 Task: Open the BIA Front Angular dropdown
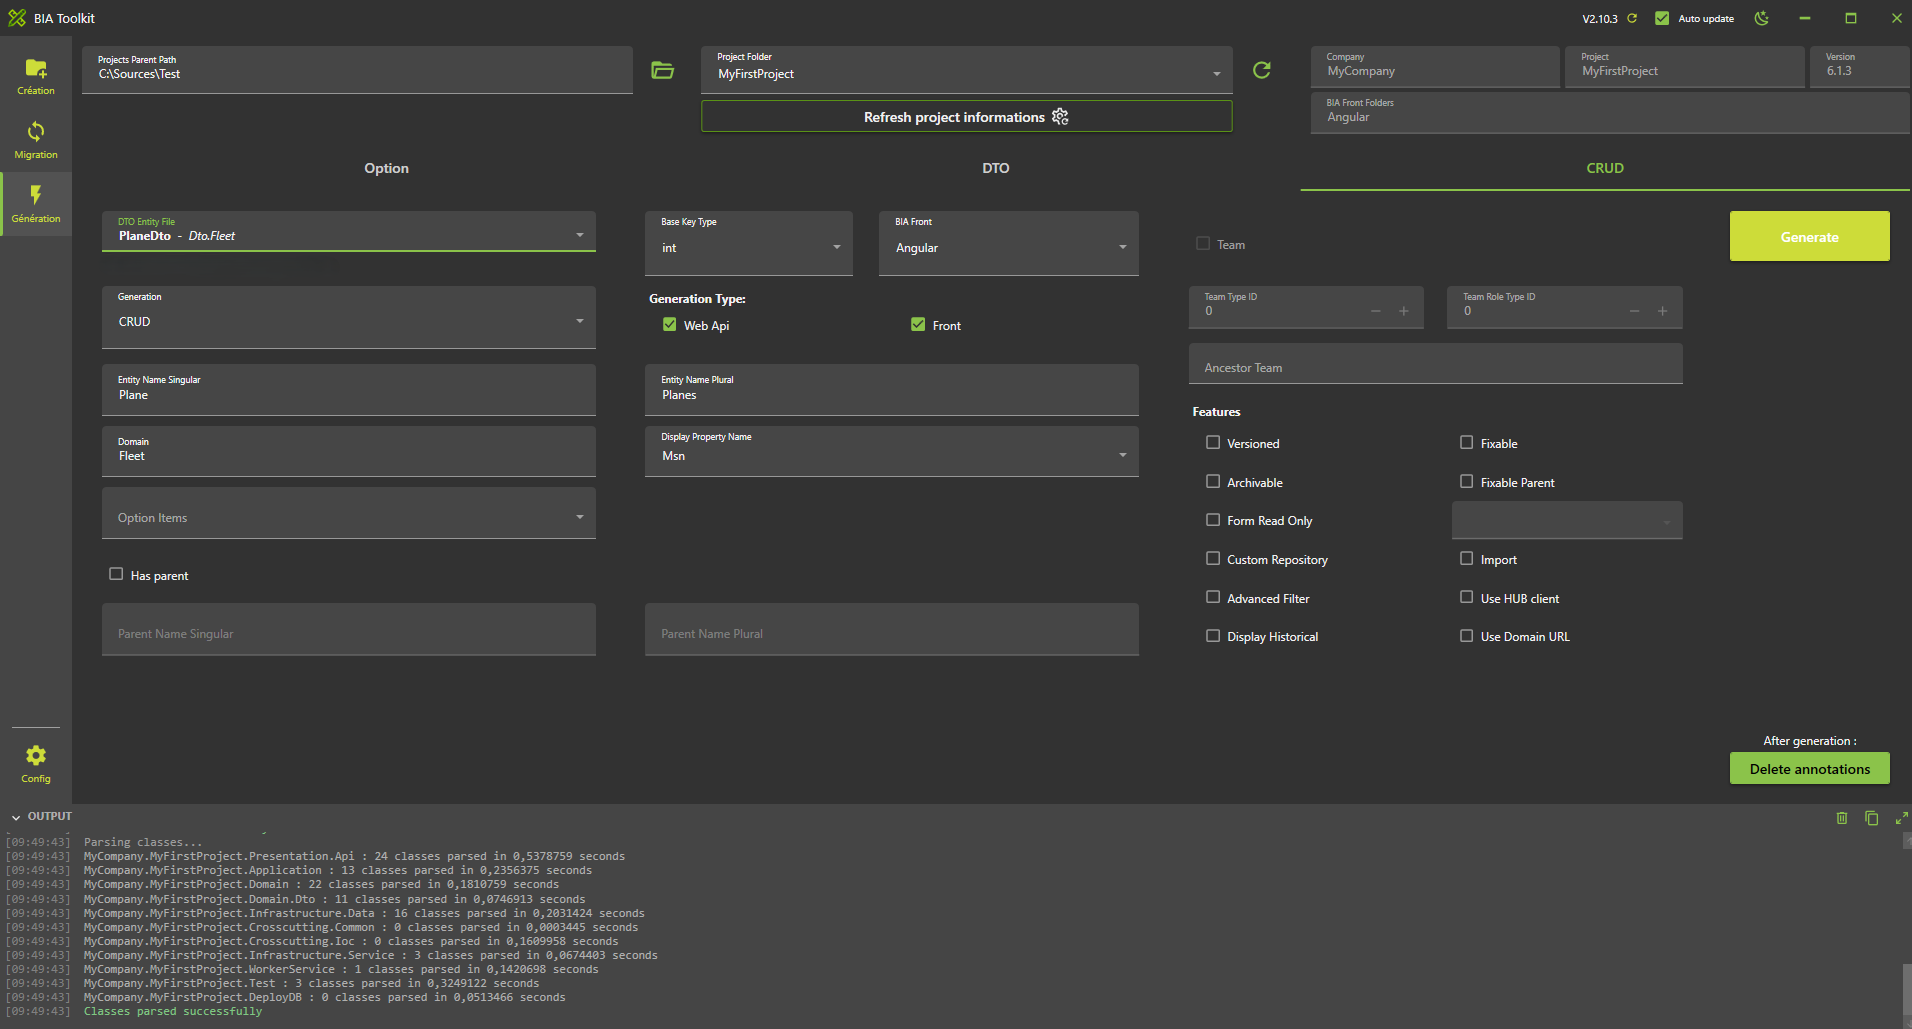(x=1009, y=243)
